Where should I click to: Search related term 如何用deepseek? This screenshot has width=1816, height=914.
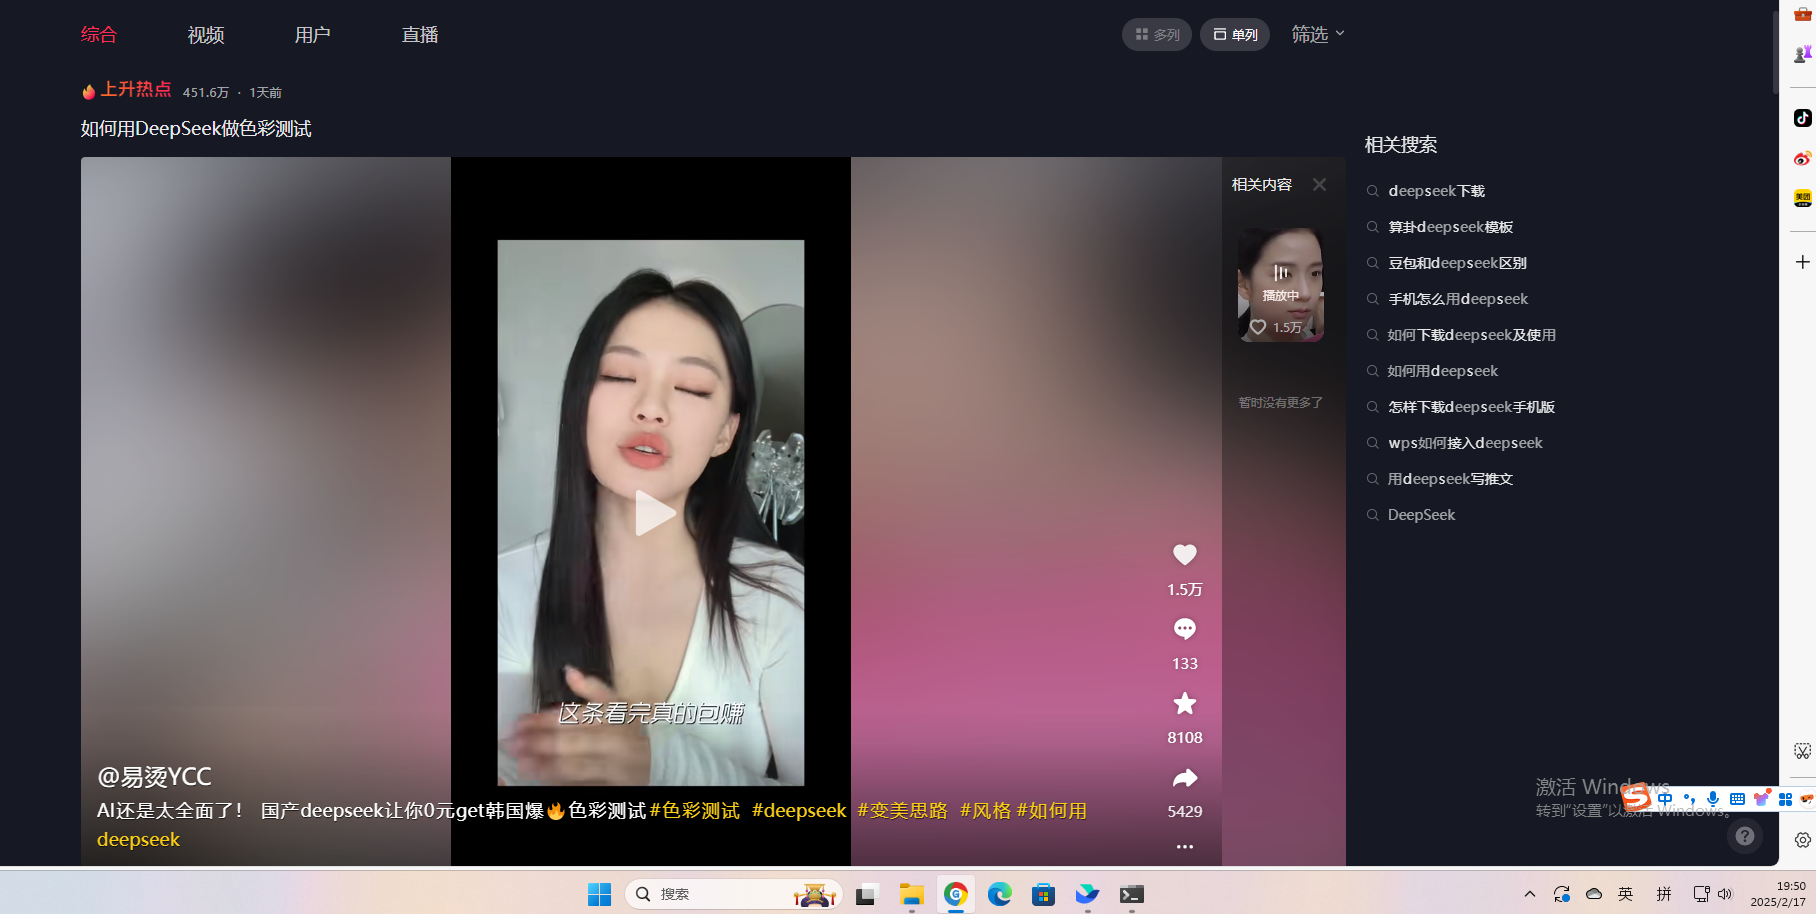click(1442, 371)
